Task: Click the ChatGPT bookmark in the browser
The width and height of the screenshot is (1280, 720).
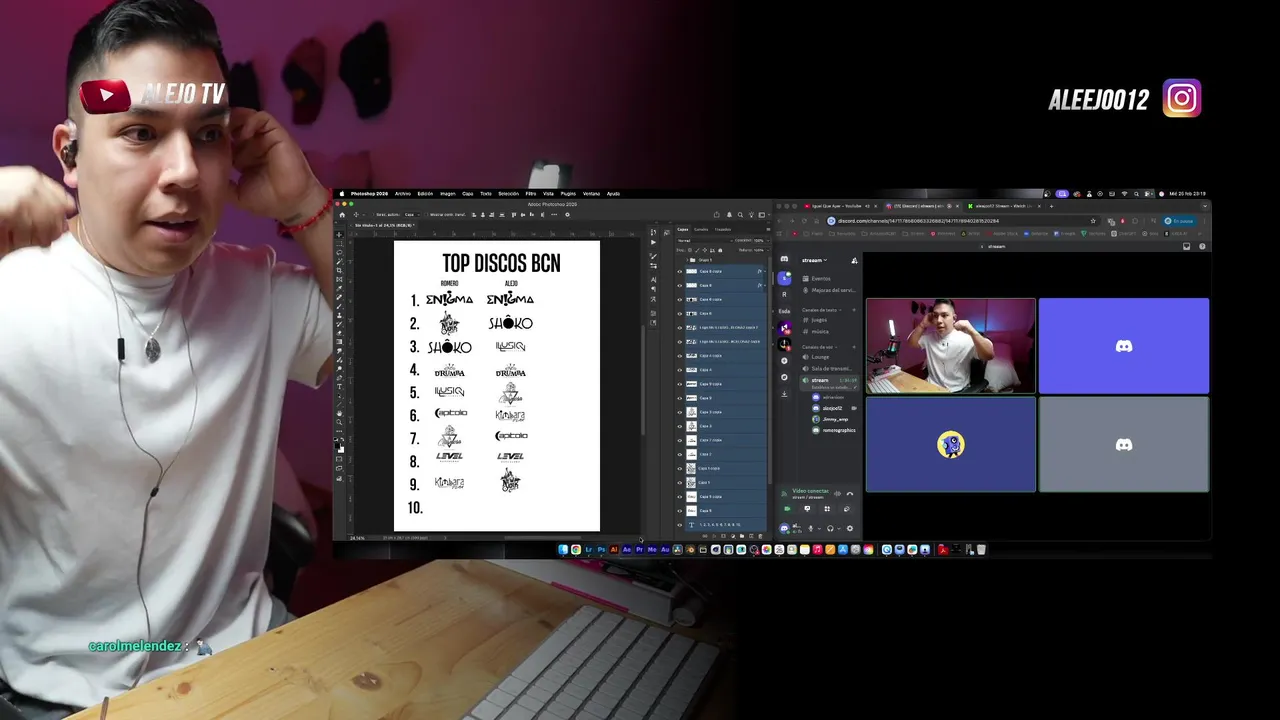Action: (x=1124, y=234)
